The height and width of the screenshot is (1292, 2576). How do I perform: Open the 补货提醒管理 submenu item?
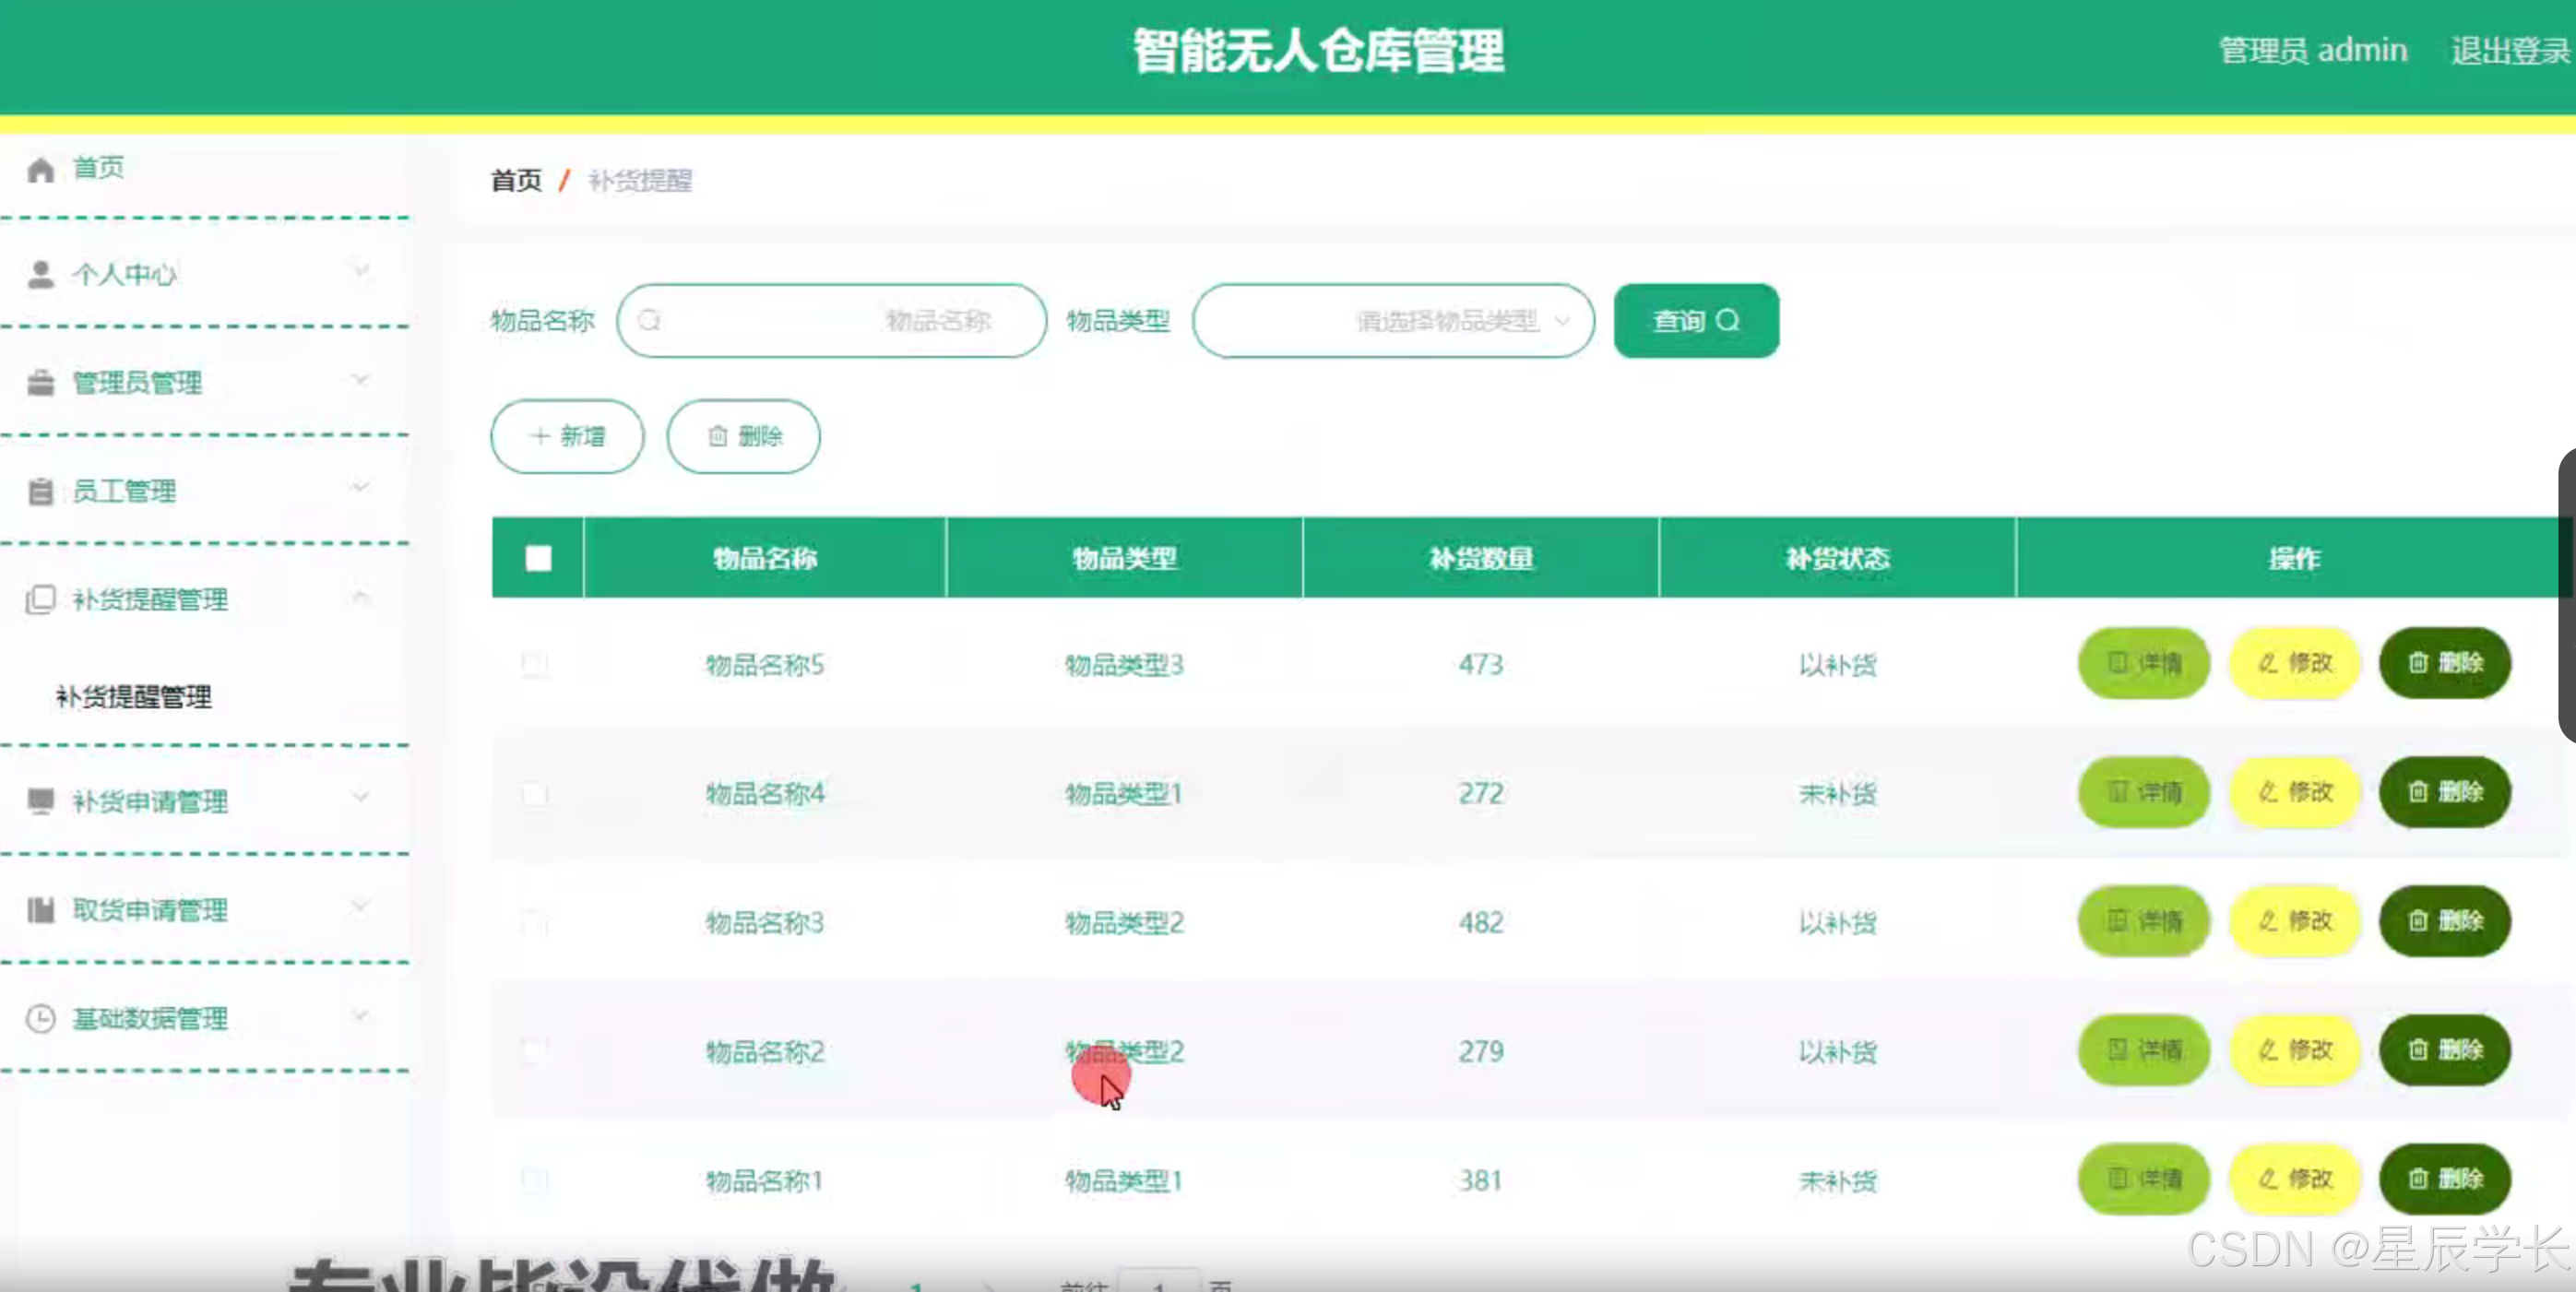click(133, 696)
